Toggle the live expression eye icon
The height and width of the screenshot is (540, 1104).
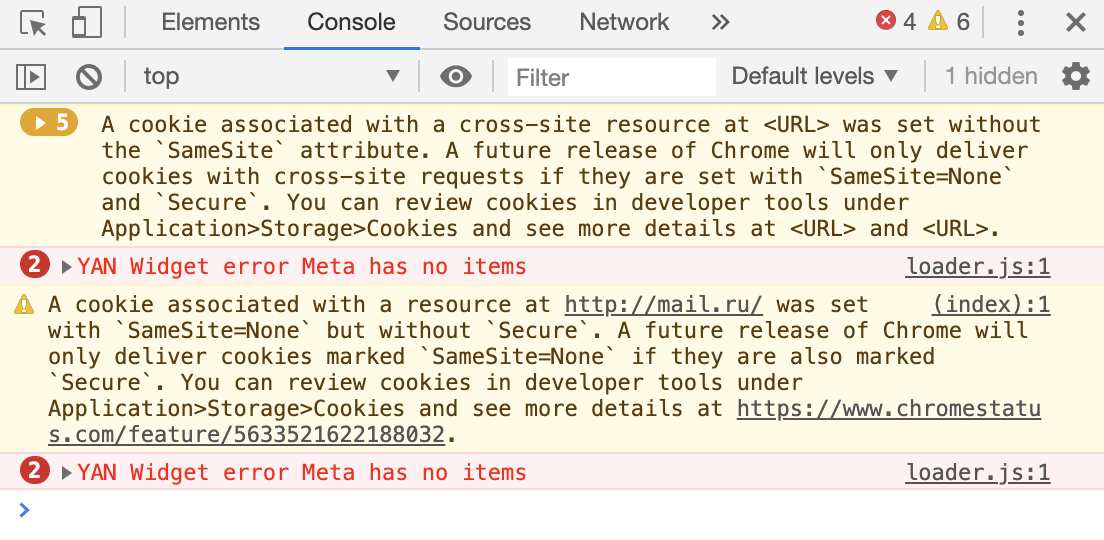pos(456,76)
